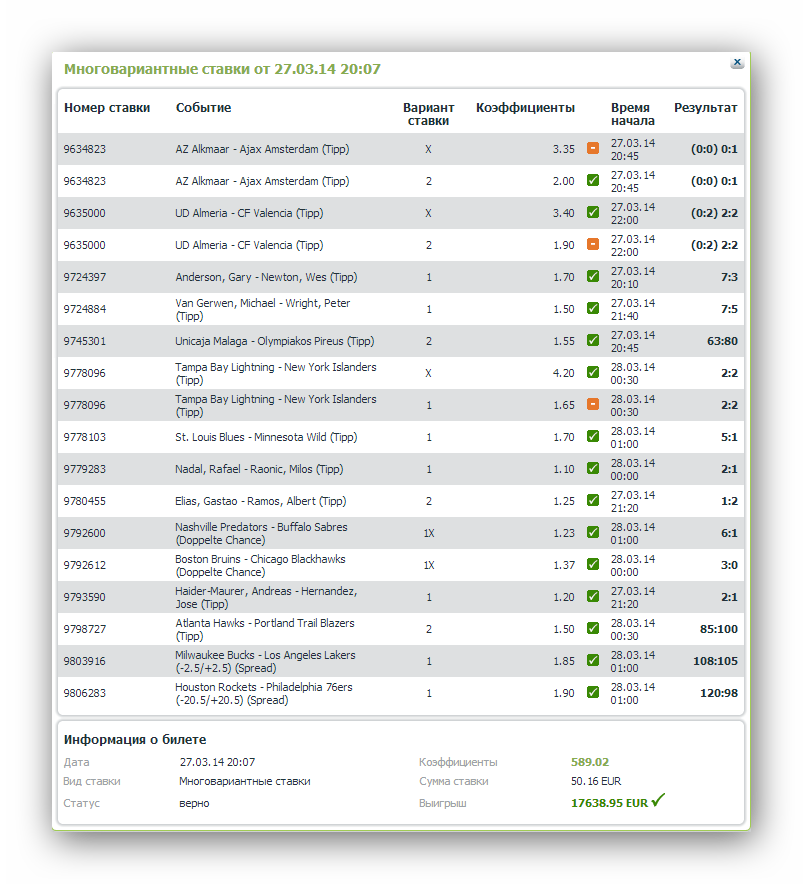Click the stake amount 50.16 EUR
The image size is (803, 884).
[596, 781]
